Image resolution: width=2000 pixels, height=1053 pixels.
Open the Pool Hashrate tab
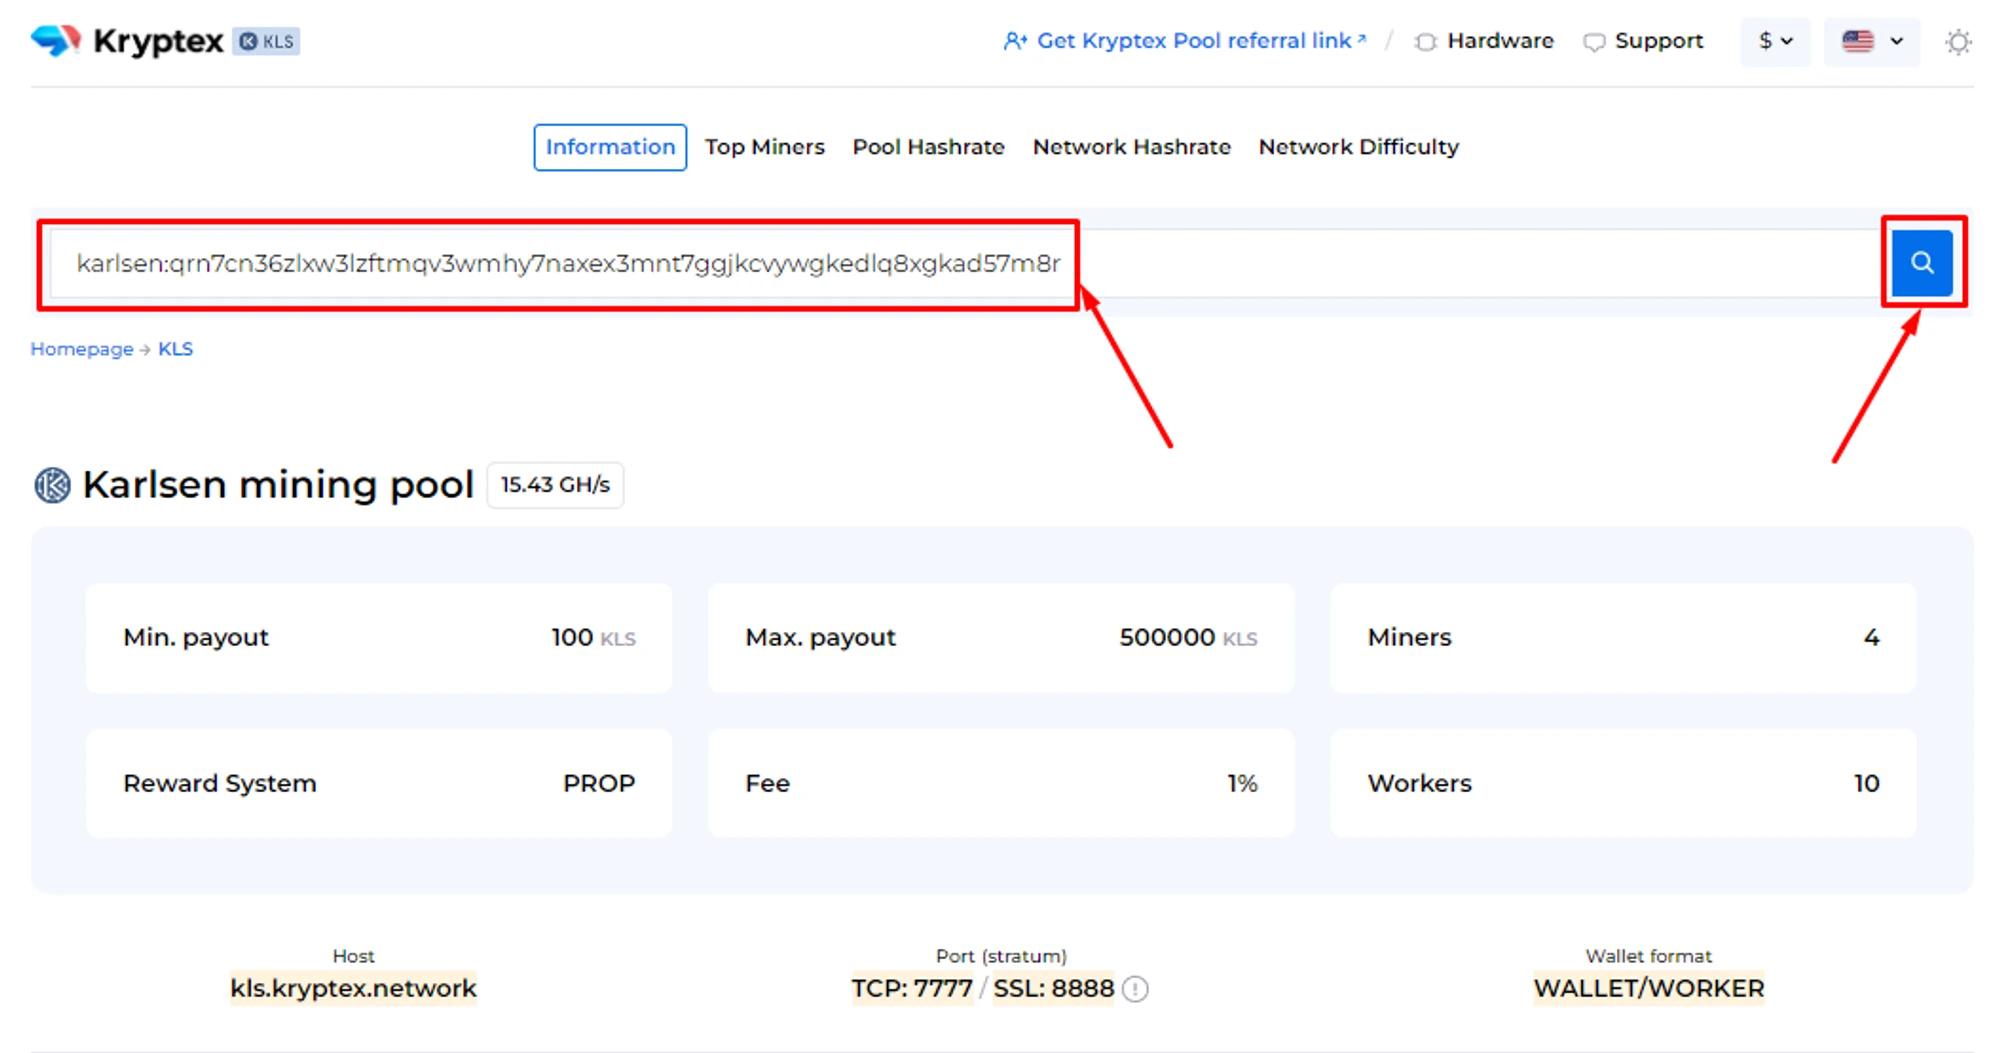tap(928, 147)
